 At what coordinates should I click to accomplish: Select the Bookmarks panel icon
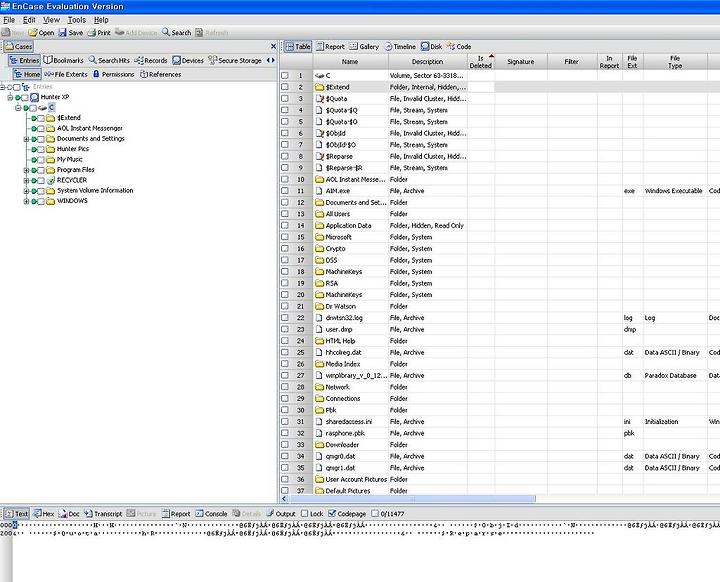point(48,60)
